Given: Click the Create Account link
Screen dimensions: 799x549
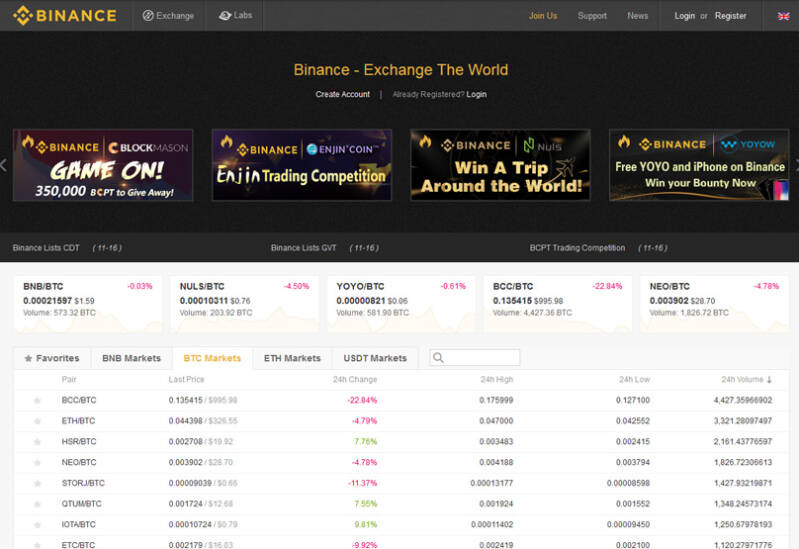Looking at the screenshot, I should pyautogui.click(x=342, y=94).
